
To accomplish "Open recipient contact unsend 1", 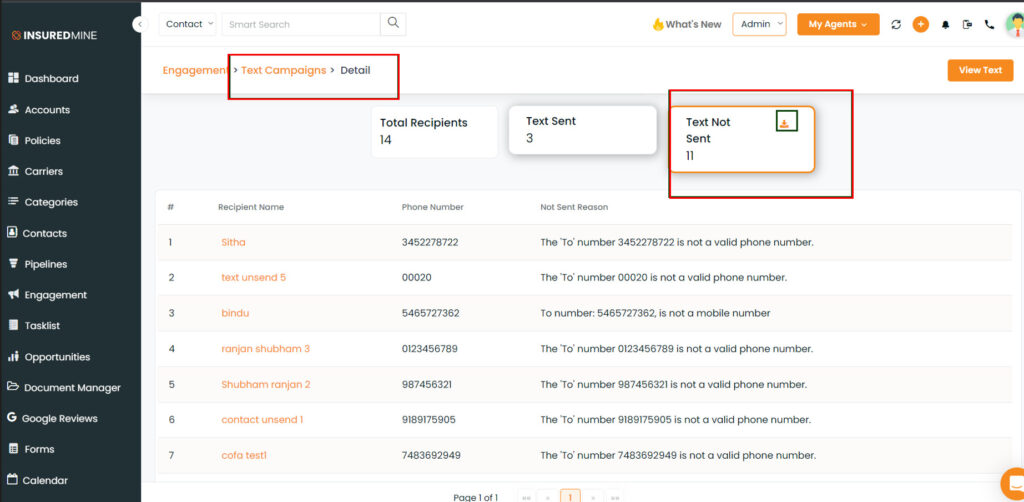I will (x=262, y=420).
